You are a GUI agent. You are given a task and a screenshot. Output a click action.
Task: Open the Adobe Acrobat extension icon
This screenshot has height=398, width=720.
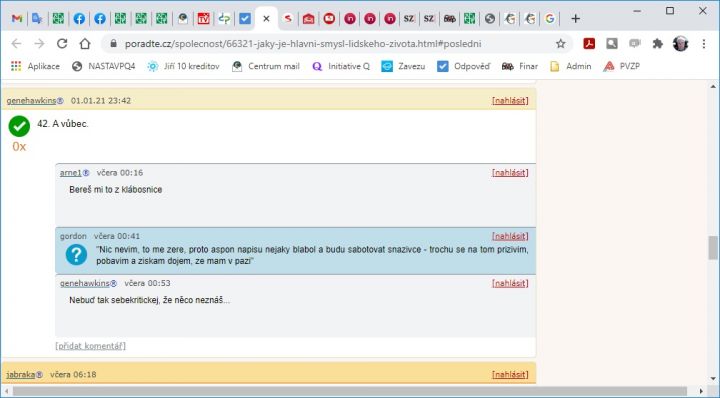click(x=589, y=44)
